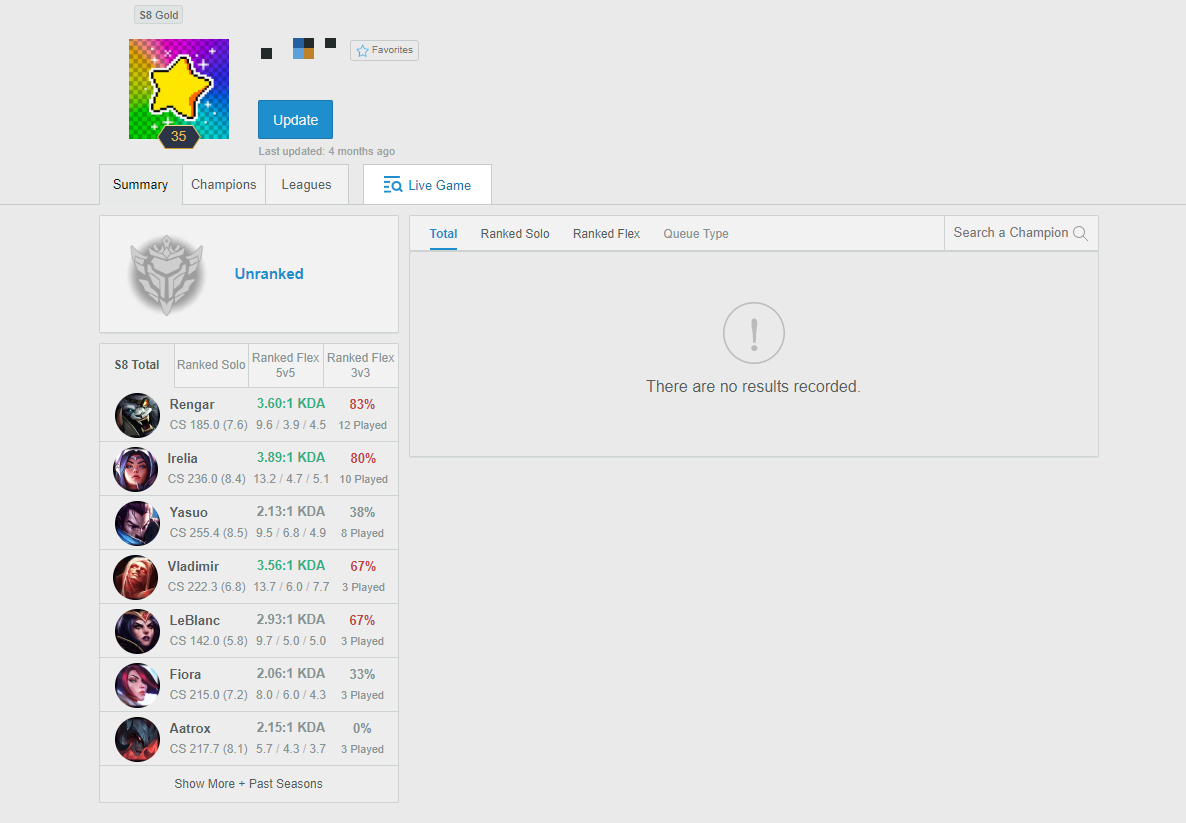
Task: Open the Live Game view
Action: click(427, 185)
